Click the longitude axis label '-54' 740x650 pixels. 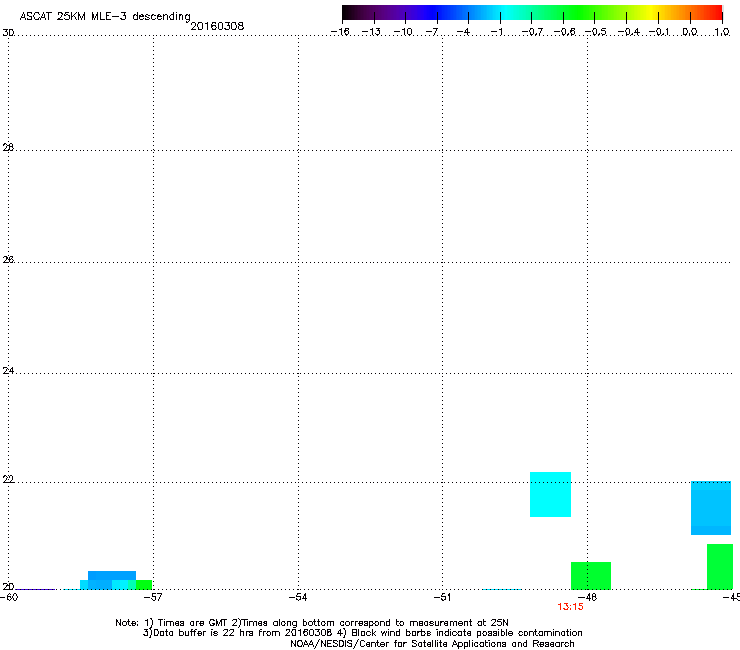coord(298,597)
